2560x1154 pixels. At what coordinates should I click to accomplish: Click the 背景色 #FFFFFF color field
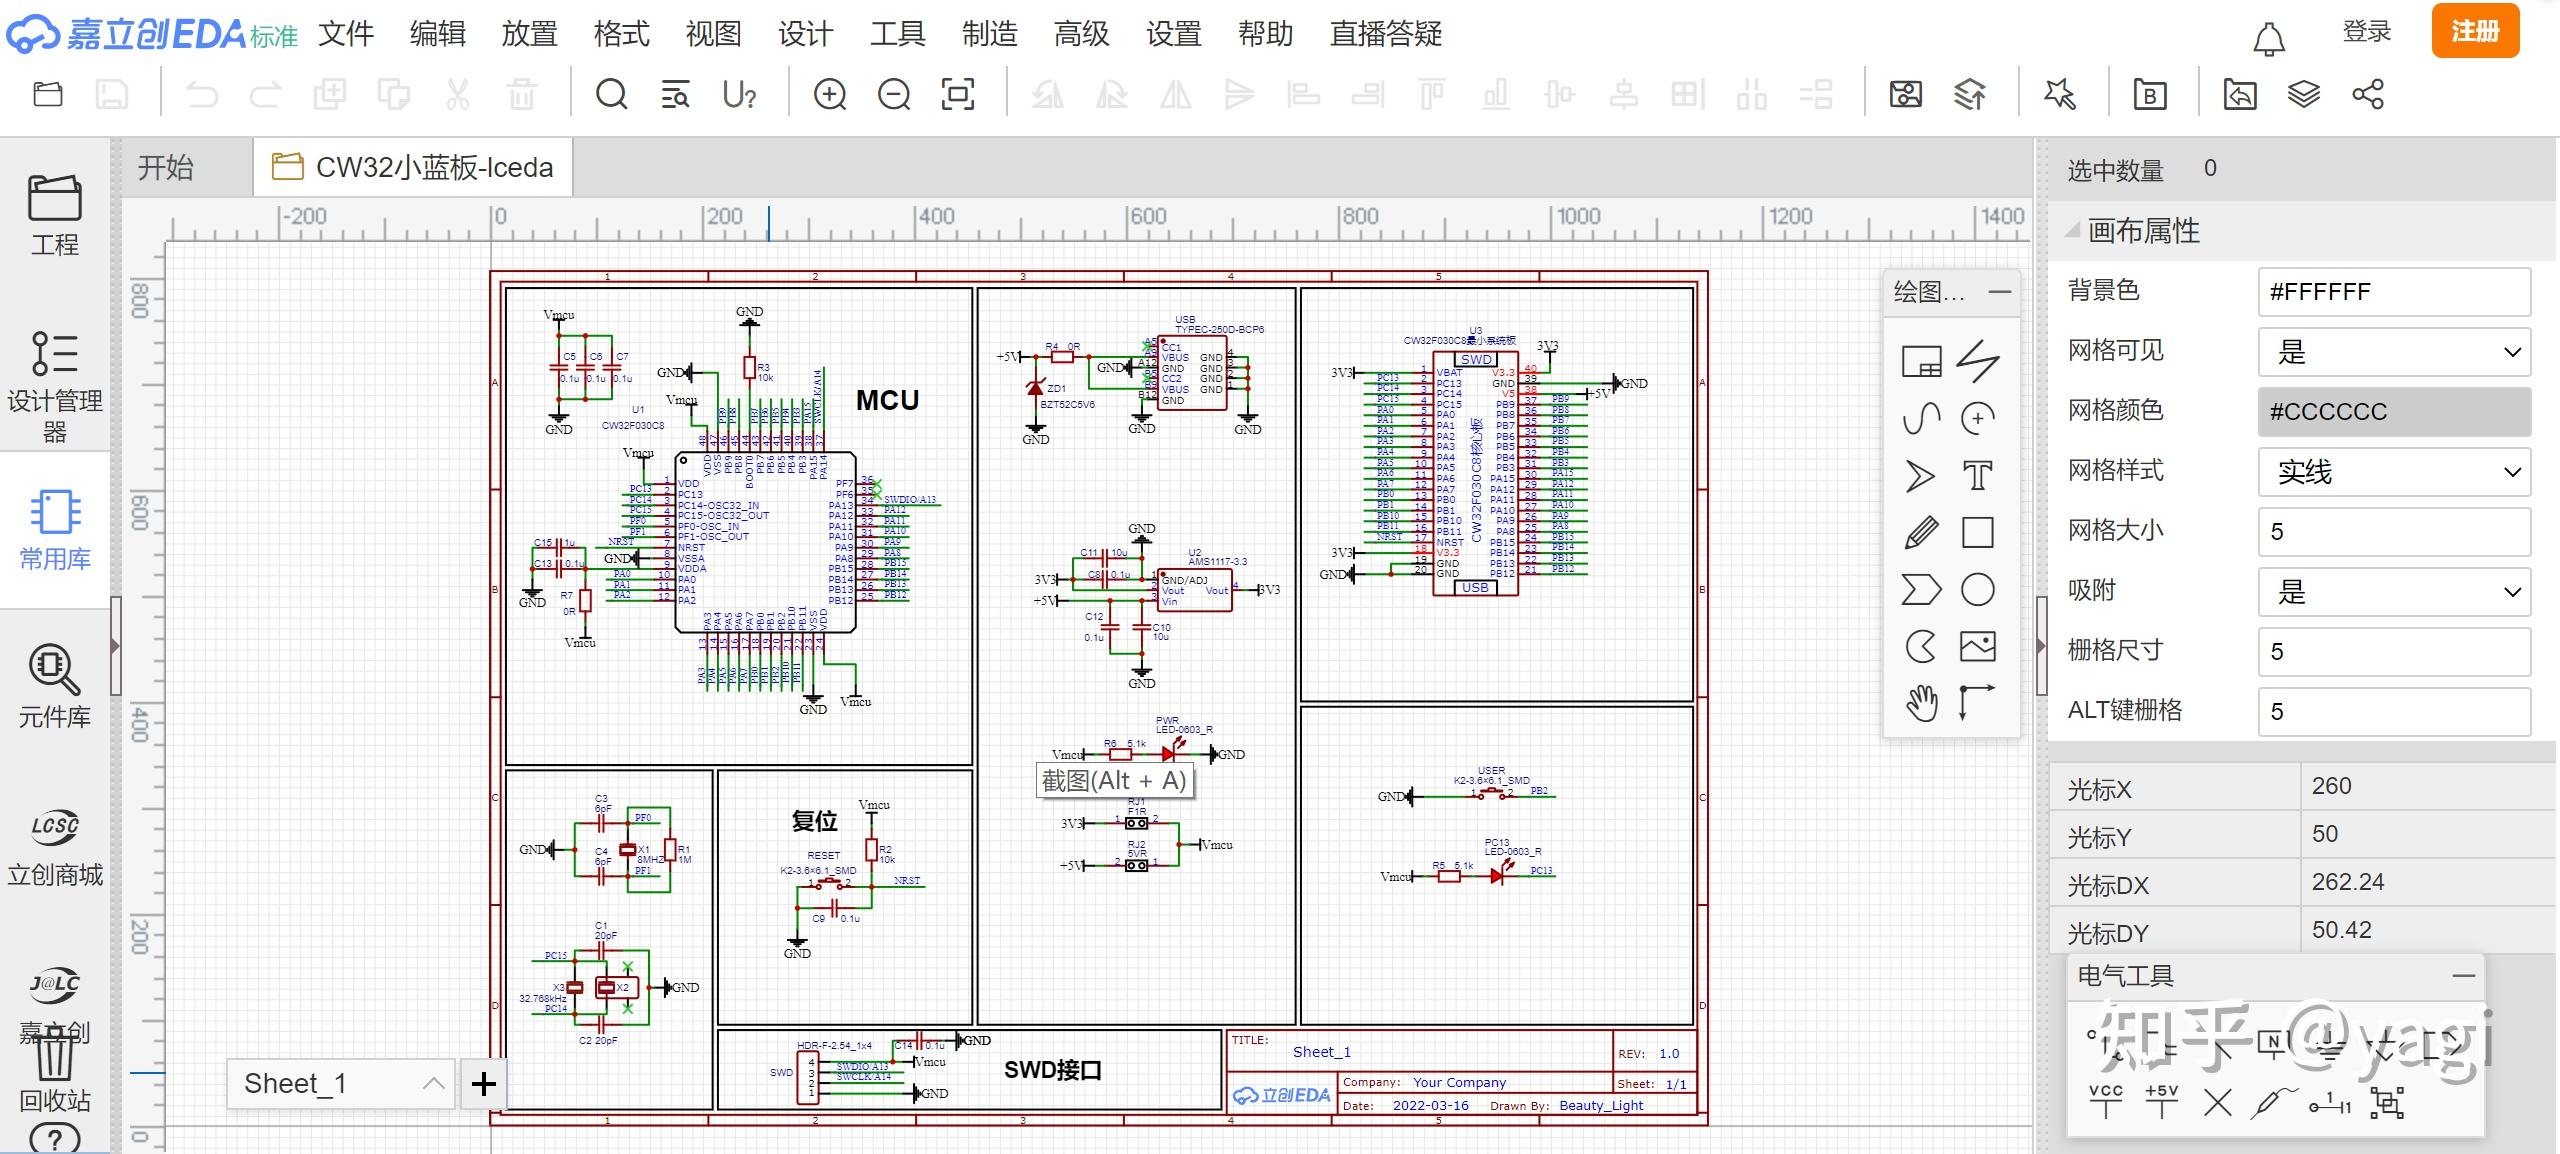pyautogui.click(x=2394, y=292)
